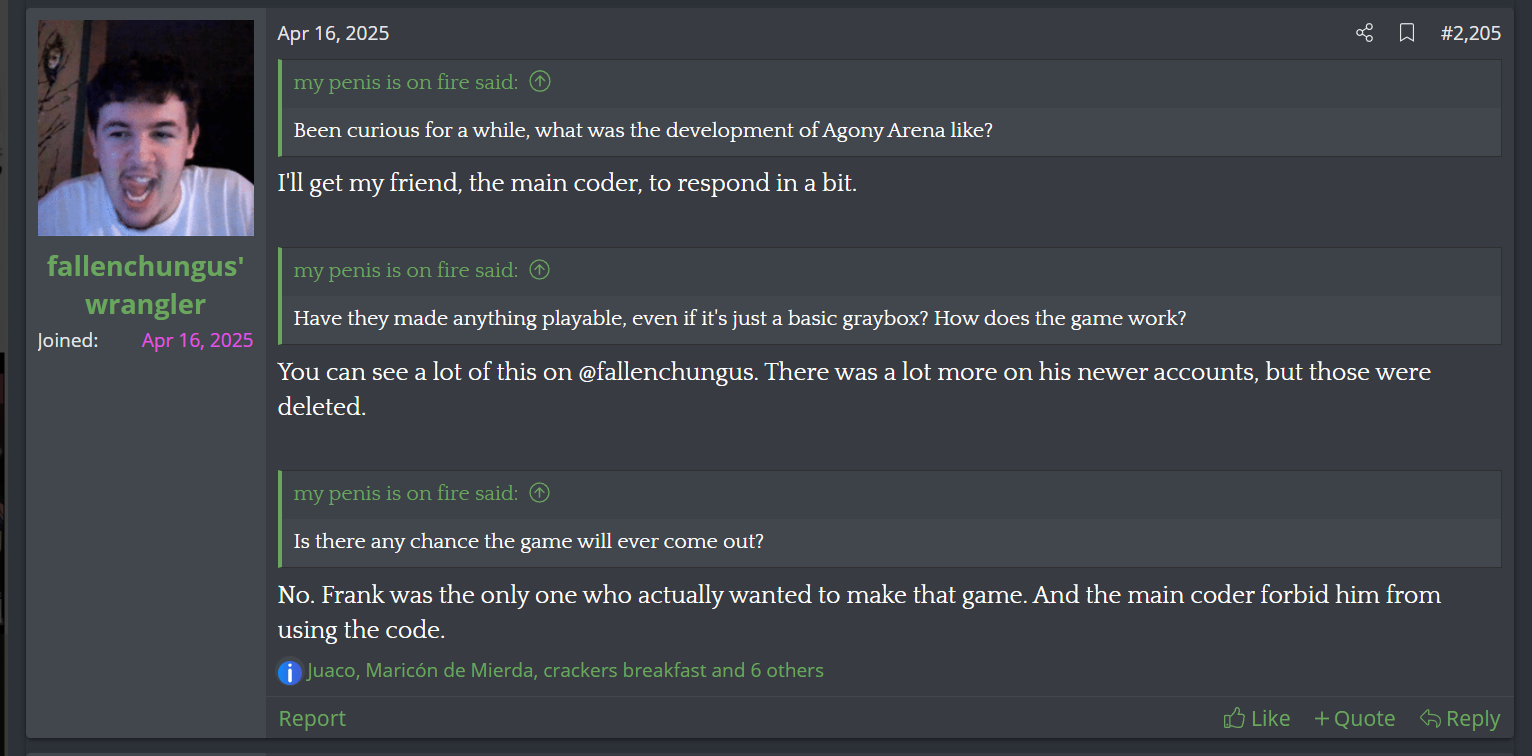Click the share post icon
The width and height of the screenshot is (1532, 756).
[x=1364, y=33]
